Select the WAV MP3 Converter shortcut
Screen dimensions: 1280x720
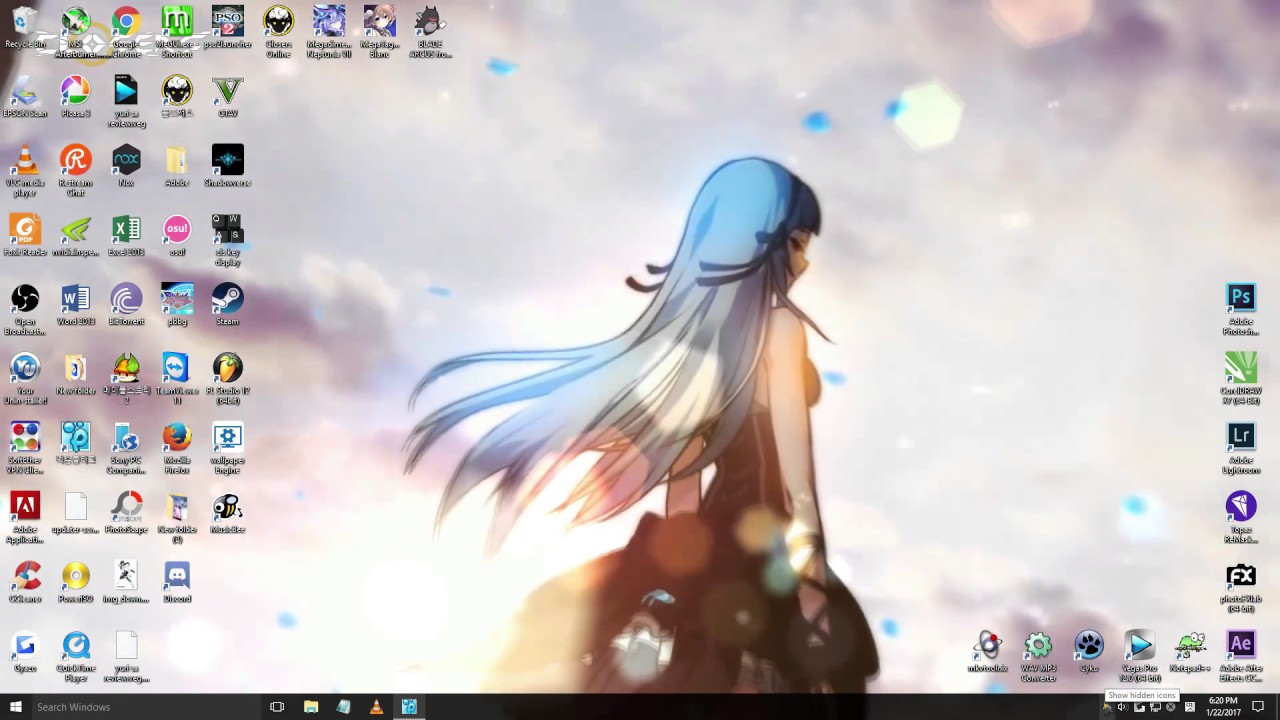tap(1038, 655)
